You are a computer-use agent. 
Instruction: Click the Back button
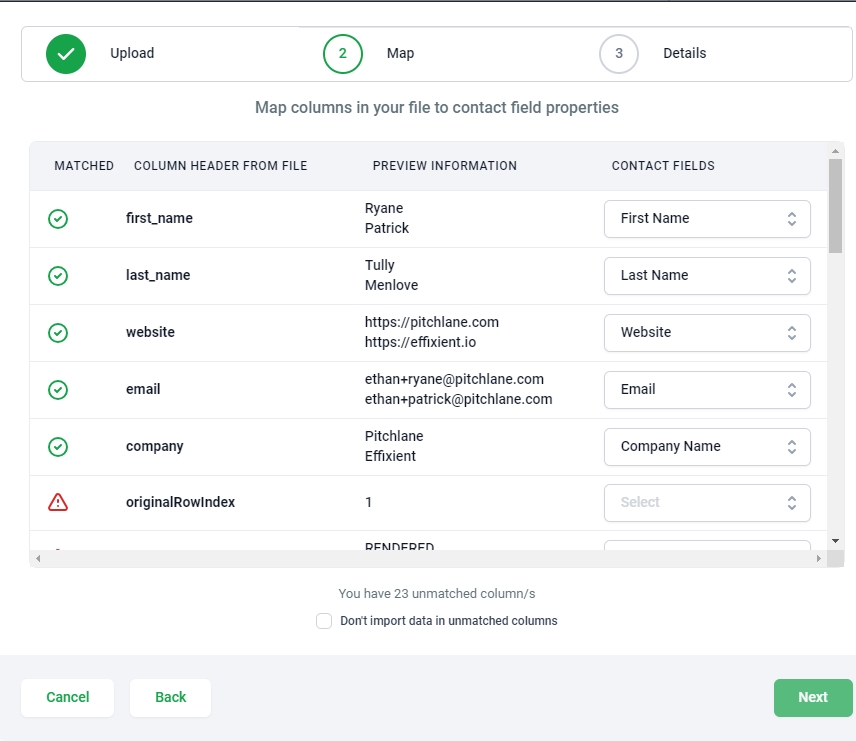[x=170, y=698]
